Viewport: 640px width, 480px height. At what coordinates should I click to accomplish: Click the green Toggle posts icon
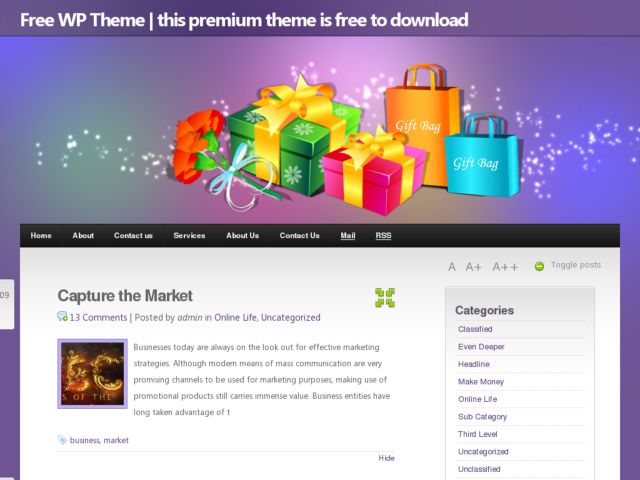(539, 266)
